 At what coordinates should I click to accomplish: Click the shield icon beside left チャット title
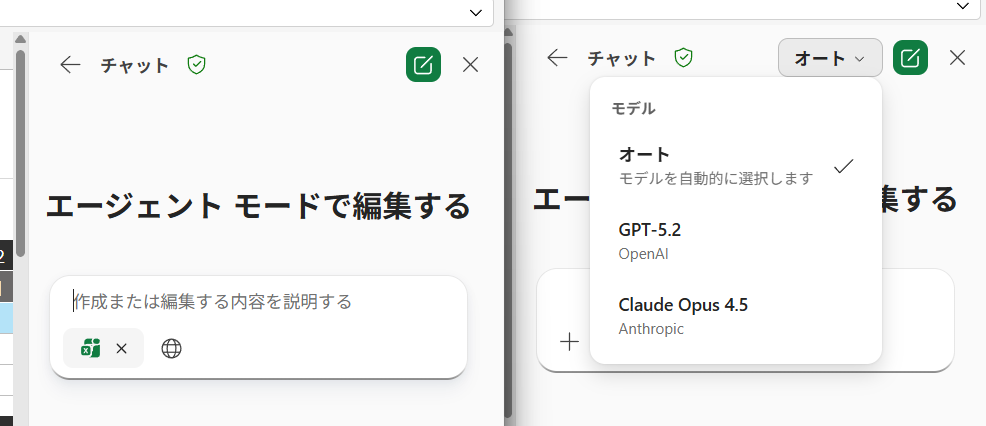coord(196,65)
